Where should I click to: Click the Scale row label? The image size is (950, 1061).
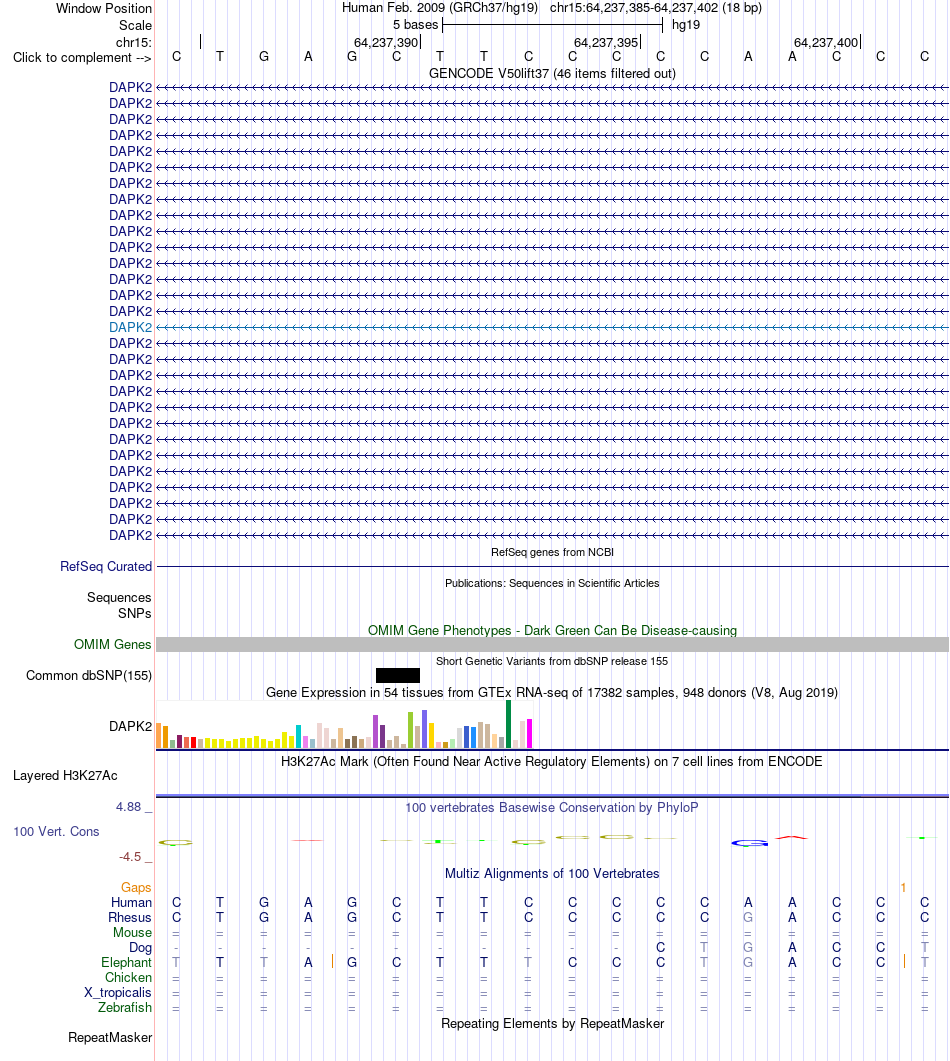135,26
